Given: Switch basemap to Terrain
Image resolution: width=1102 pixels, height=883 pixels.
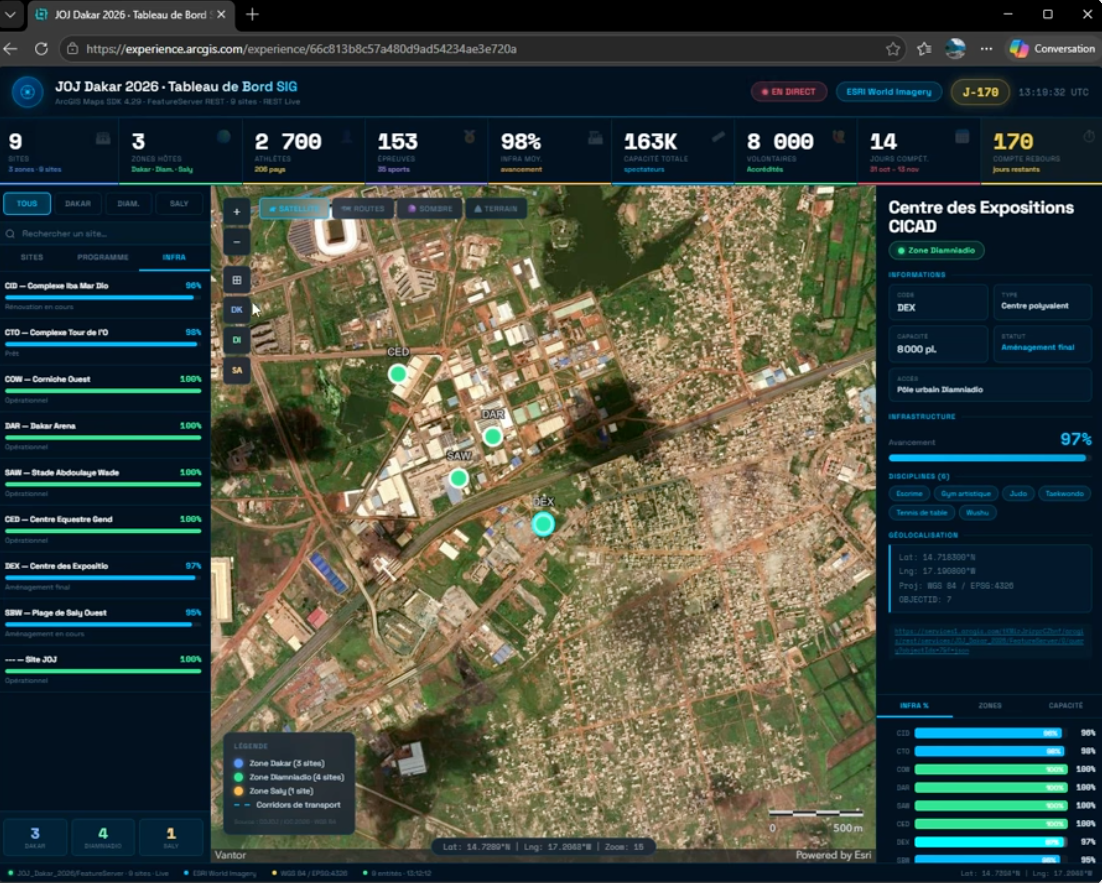Looking at the screenshot, I should coord(496,209).
